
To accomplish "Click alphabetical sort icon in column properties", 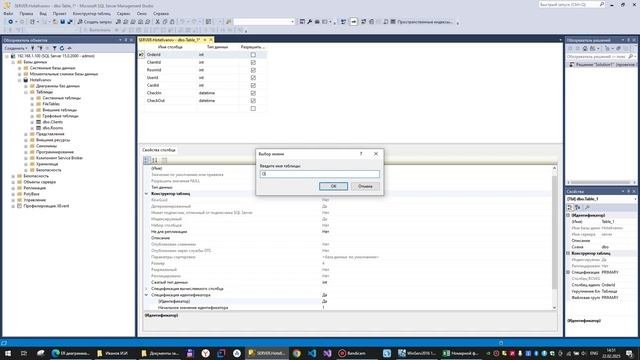I will [x=155, y=160].
